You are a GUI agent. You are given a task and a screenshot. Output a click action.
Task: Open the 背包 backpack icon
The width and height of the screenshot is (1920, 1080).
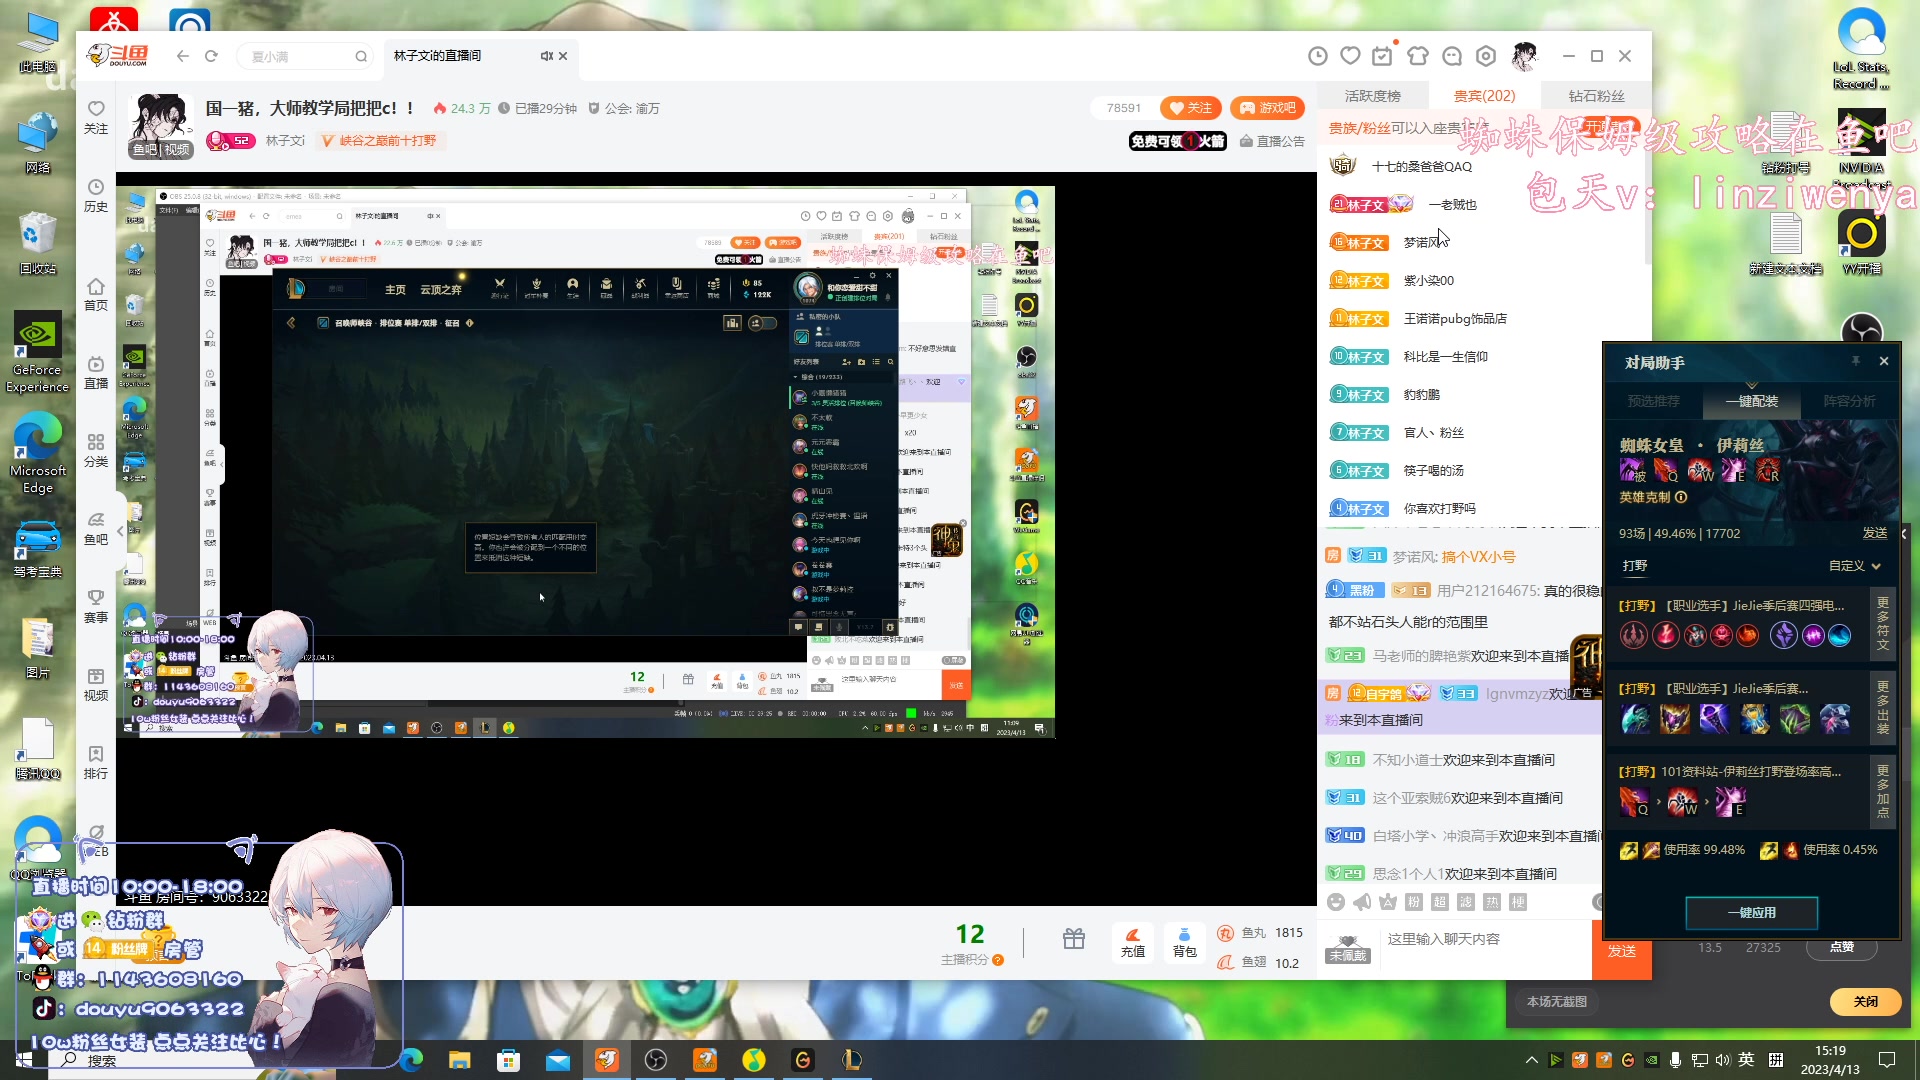(x=1184, y=942)
